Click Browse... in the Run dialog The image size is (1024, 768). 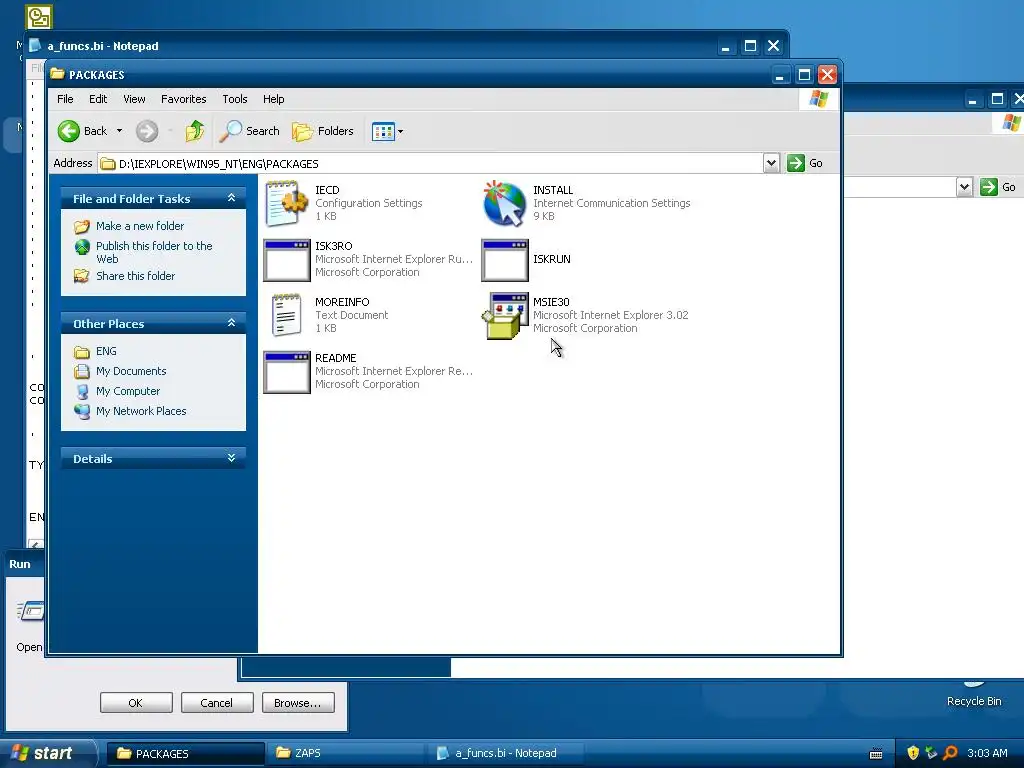(x=298, y=703)
